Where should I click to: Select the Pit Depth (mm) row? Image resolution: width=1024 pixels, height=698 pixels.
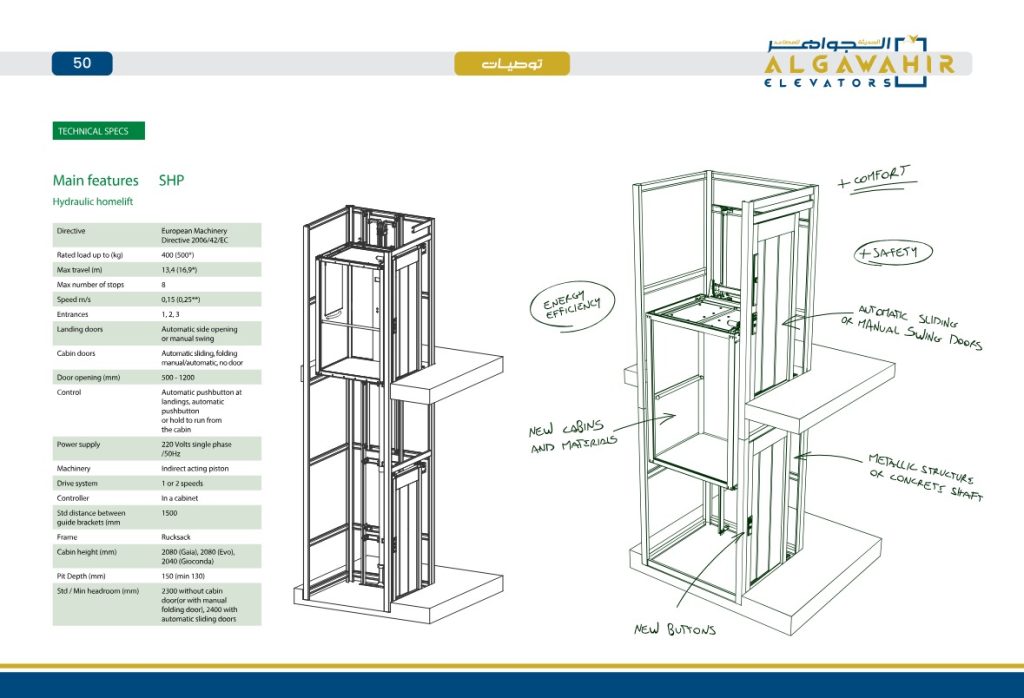tap(157, 576)
